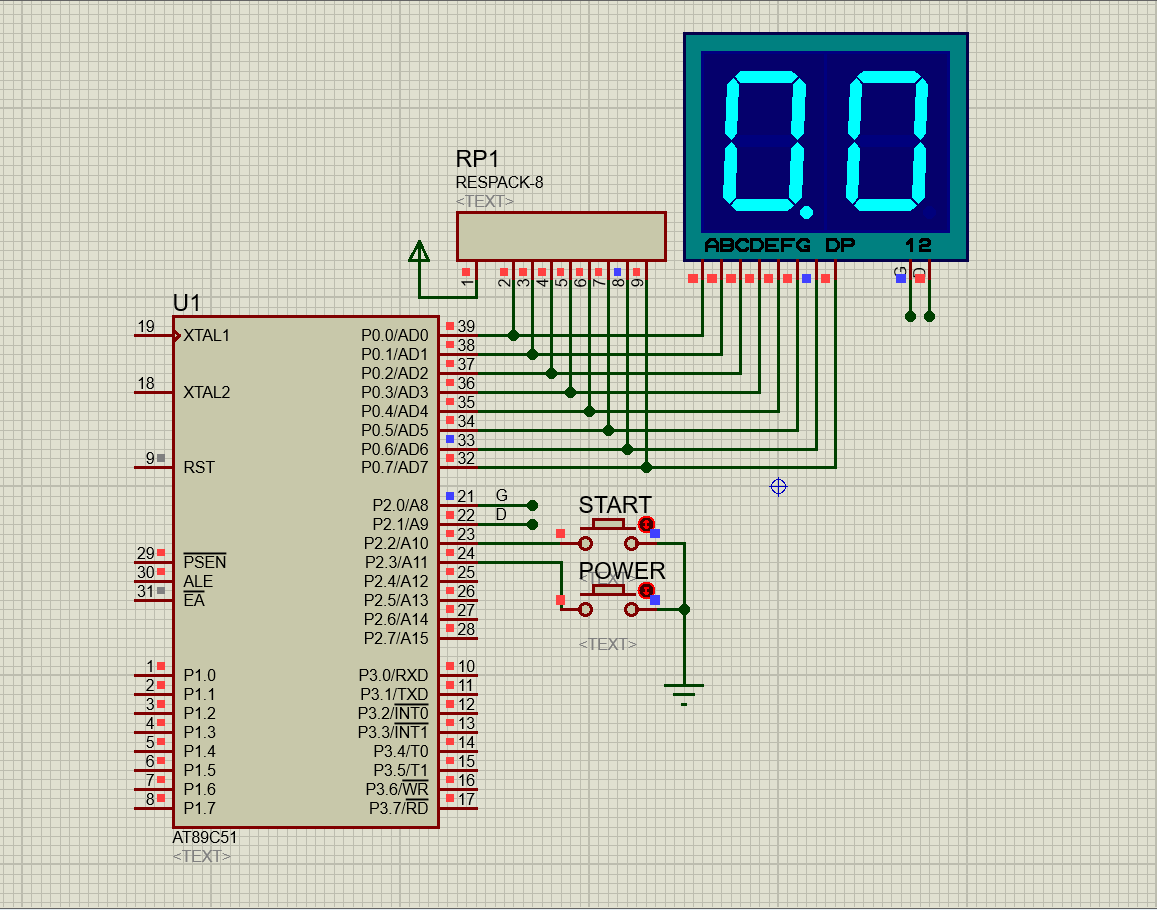Click the RST pin 9 on U1

click(152, 467)
